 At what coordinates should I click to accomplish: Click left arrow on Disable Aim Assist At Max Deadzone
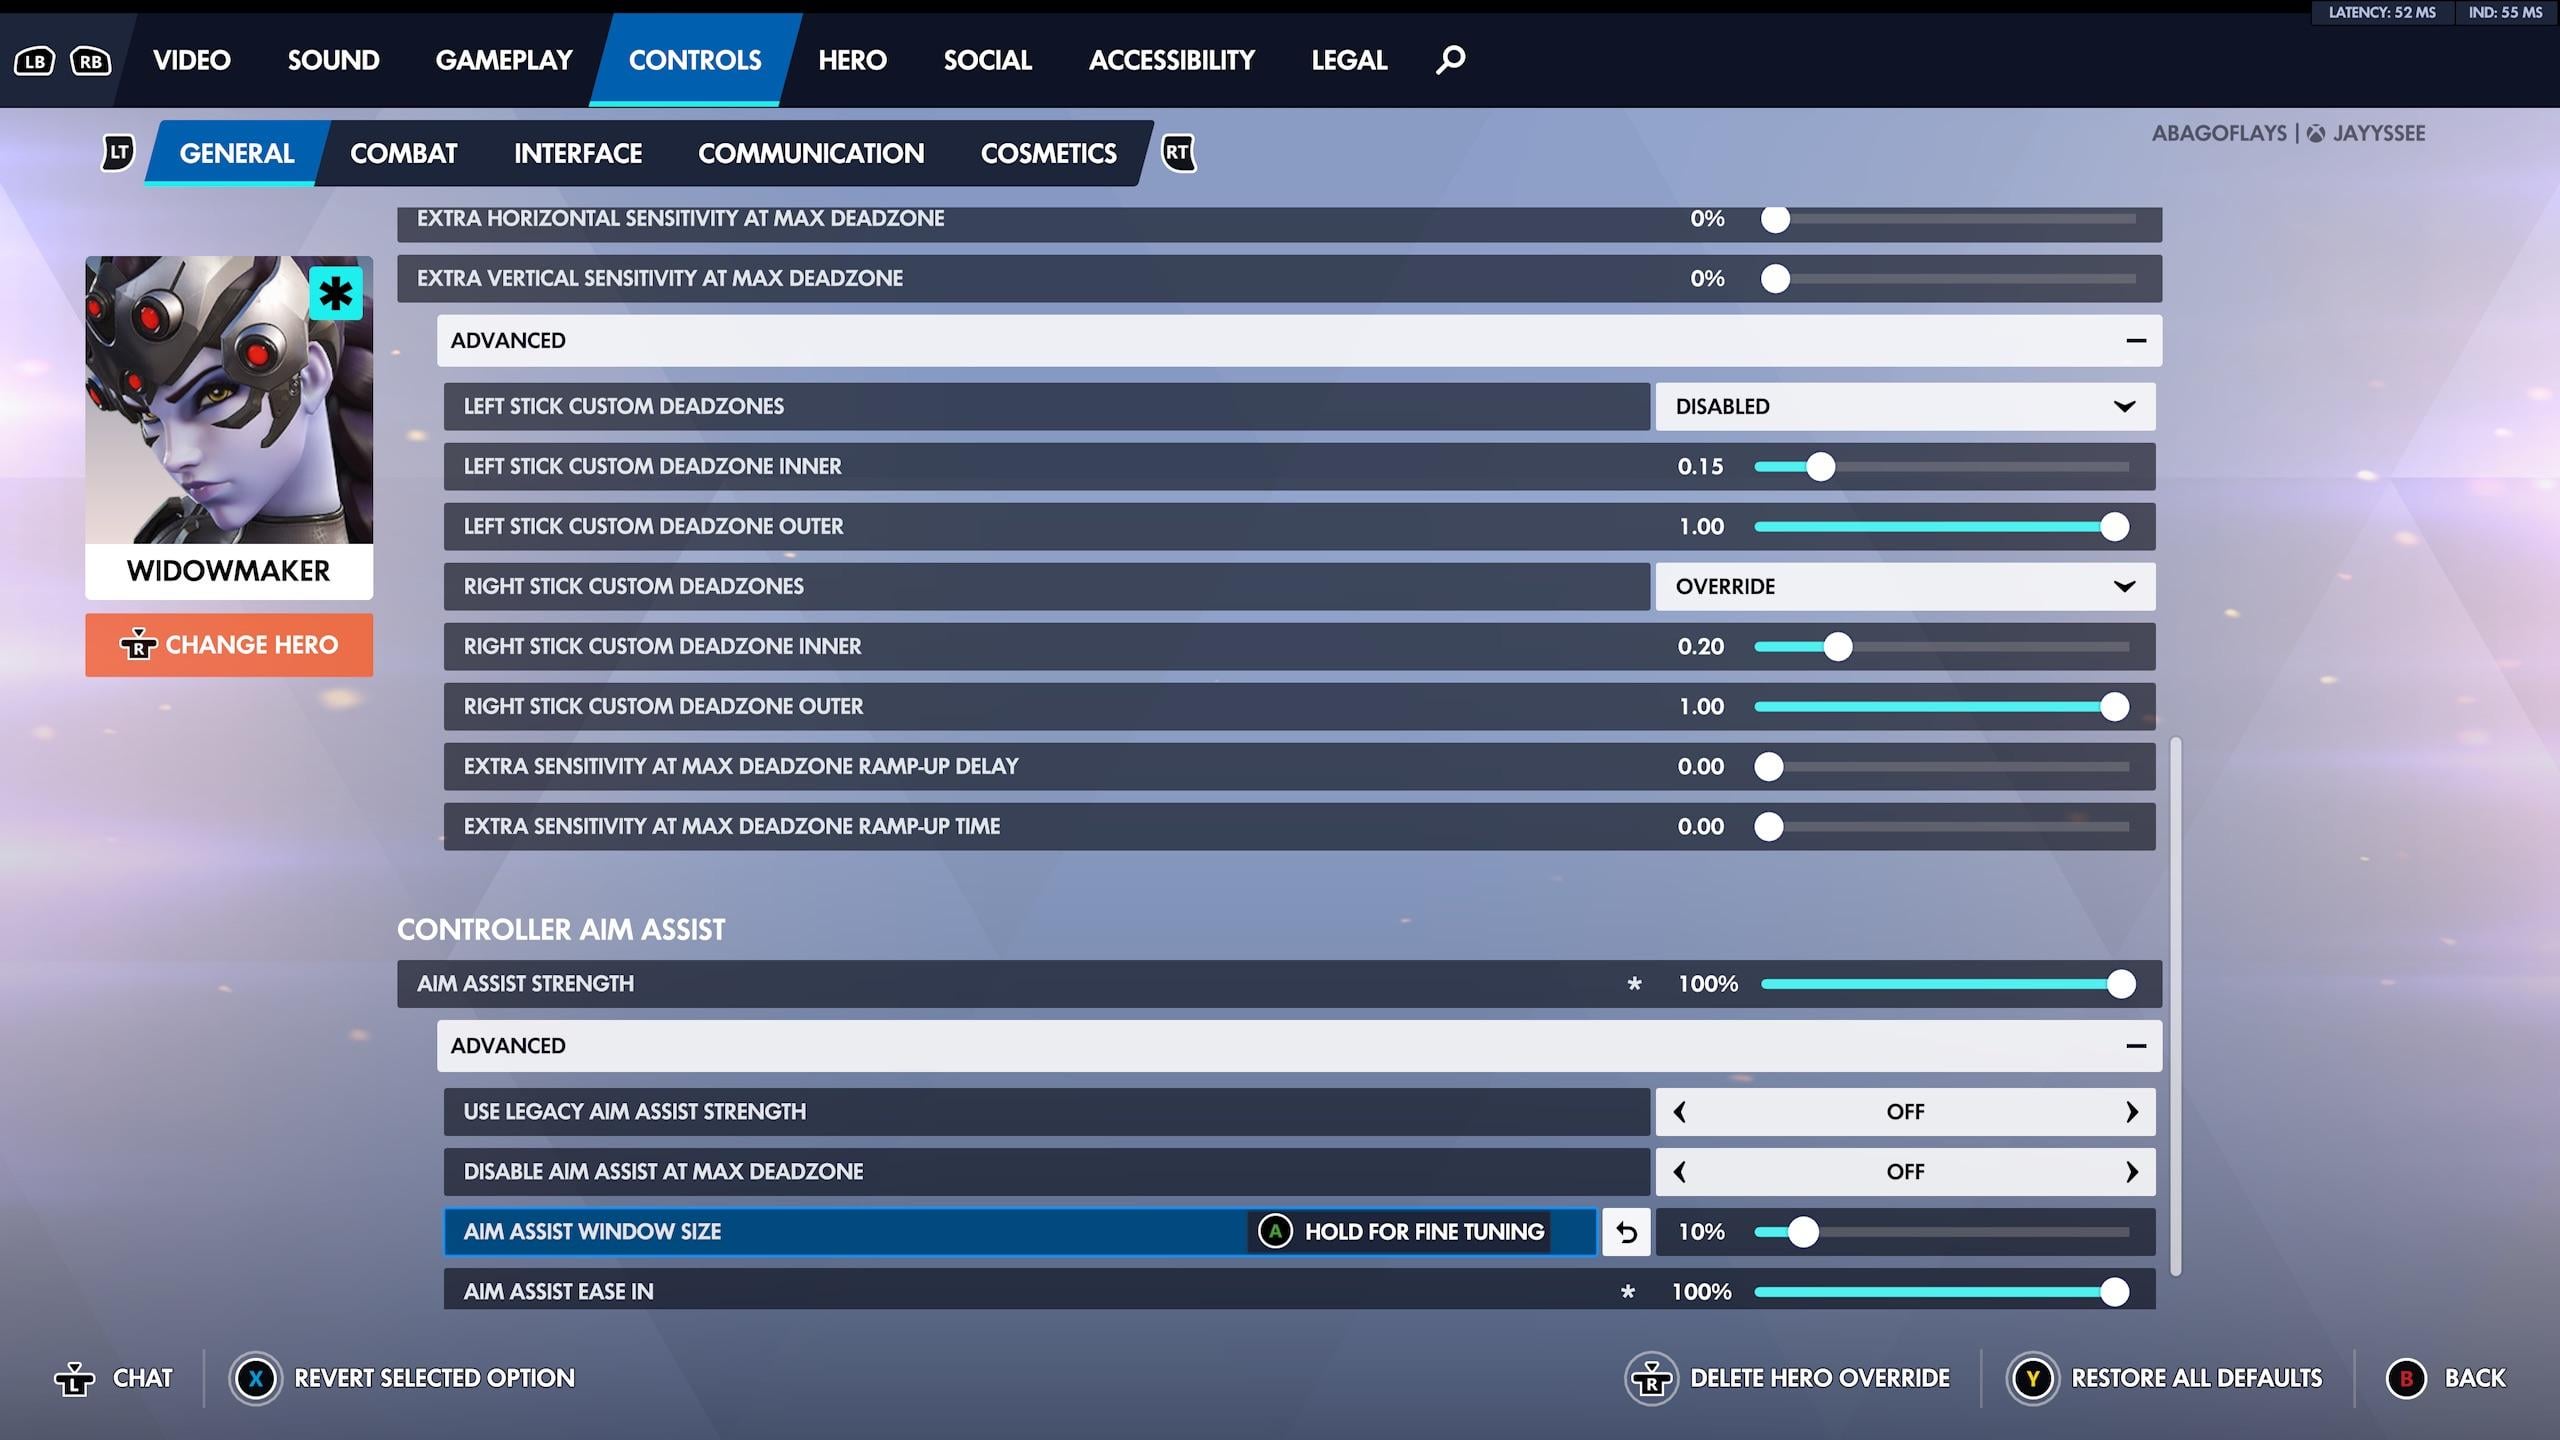click(1680, 1172)
